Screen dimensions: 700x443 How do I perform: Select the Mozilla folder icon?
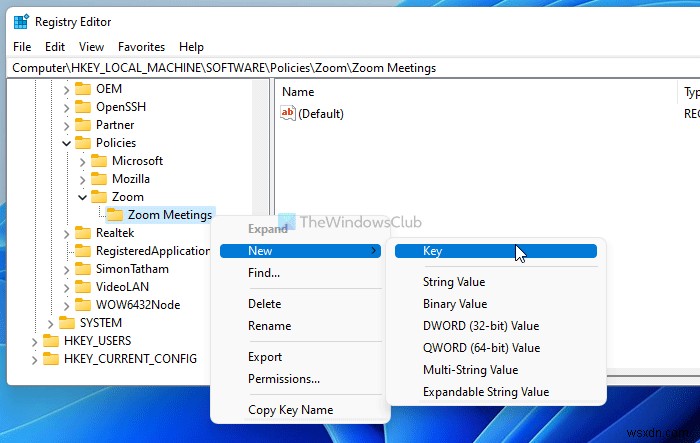tap(99, 179)
